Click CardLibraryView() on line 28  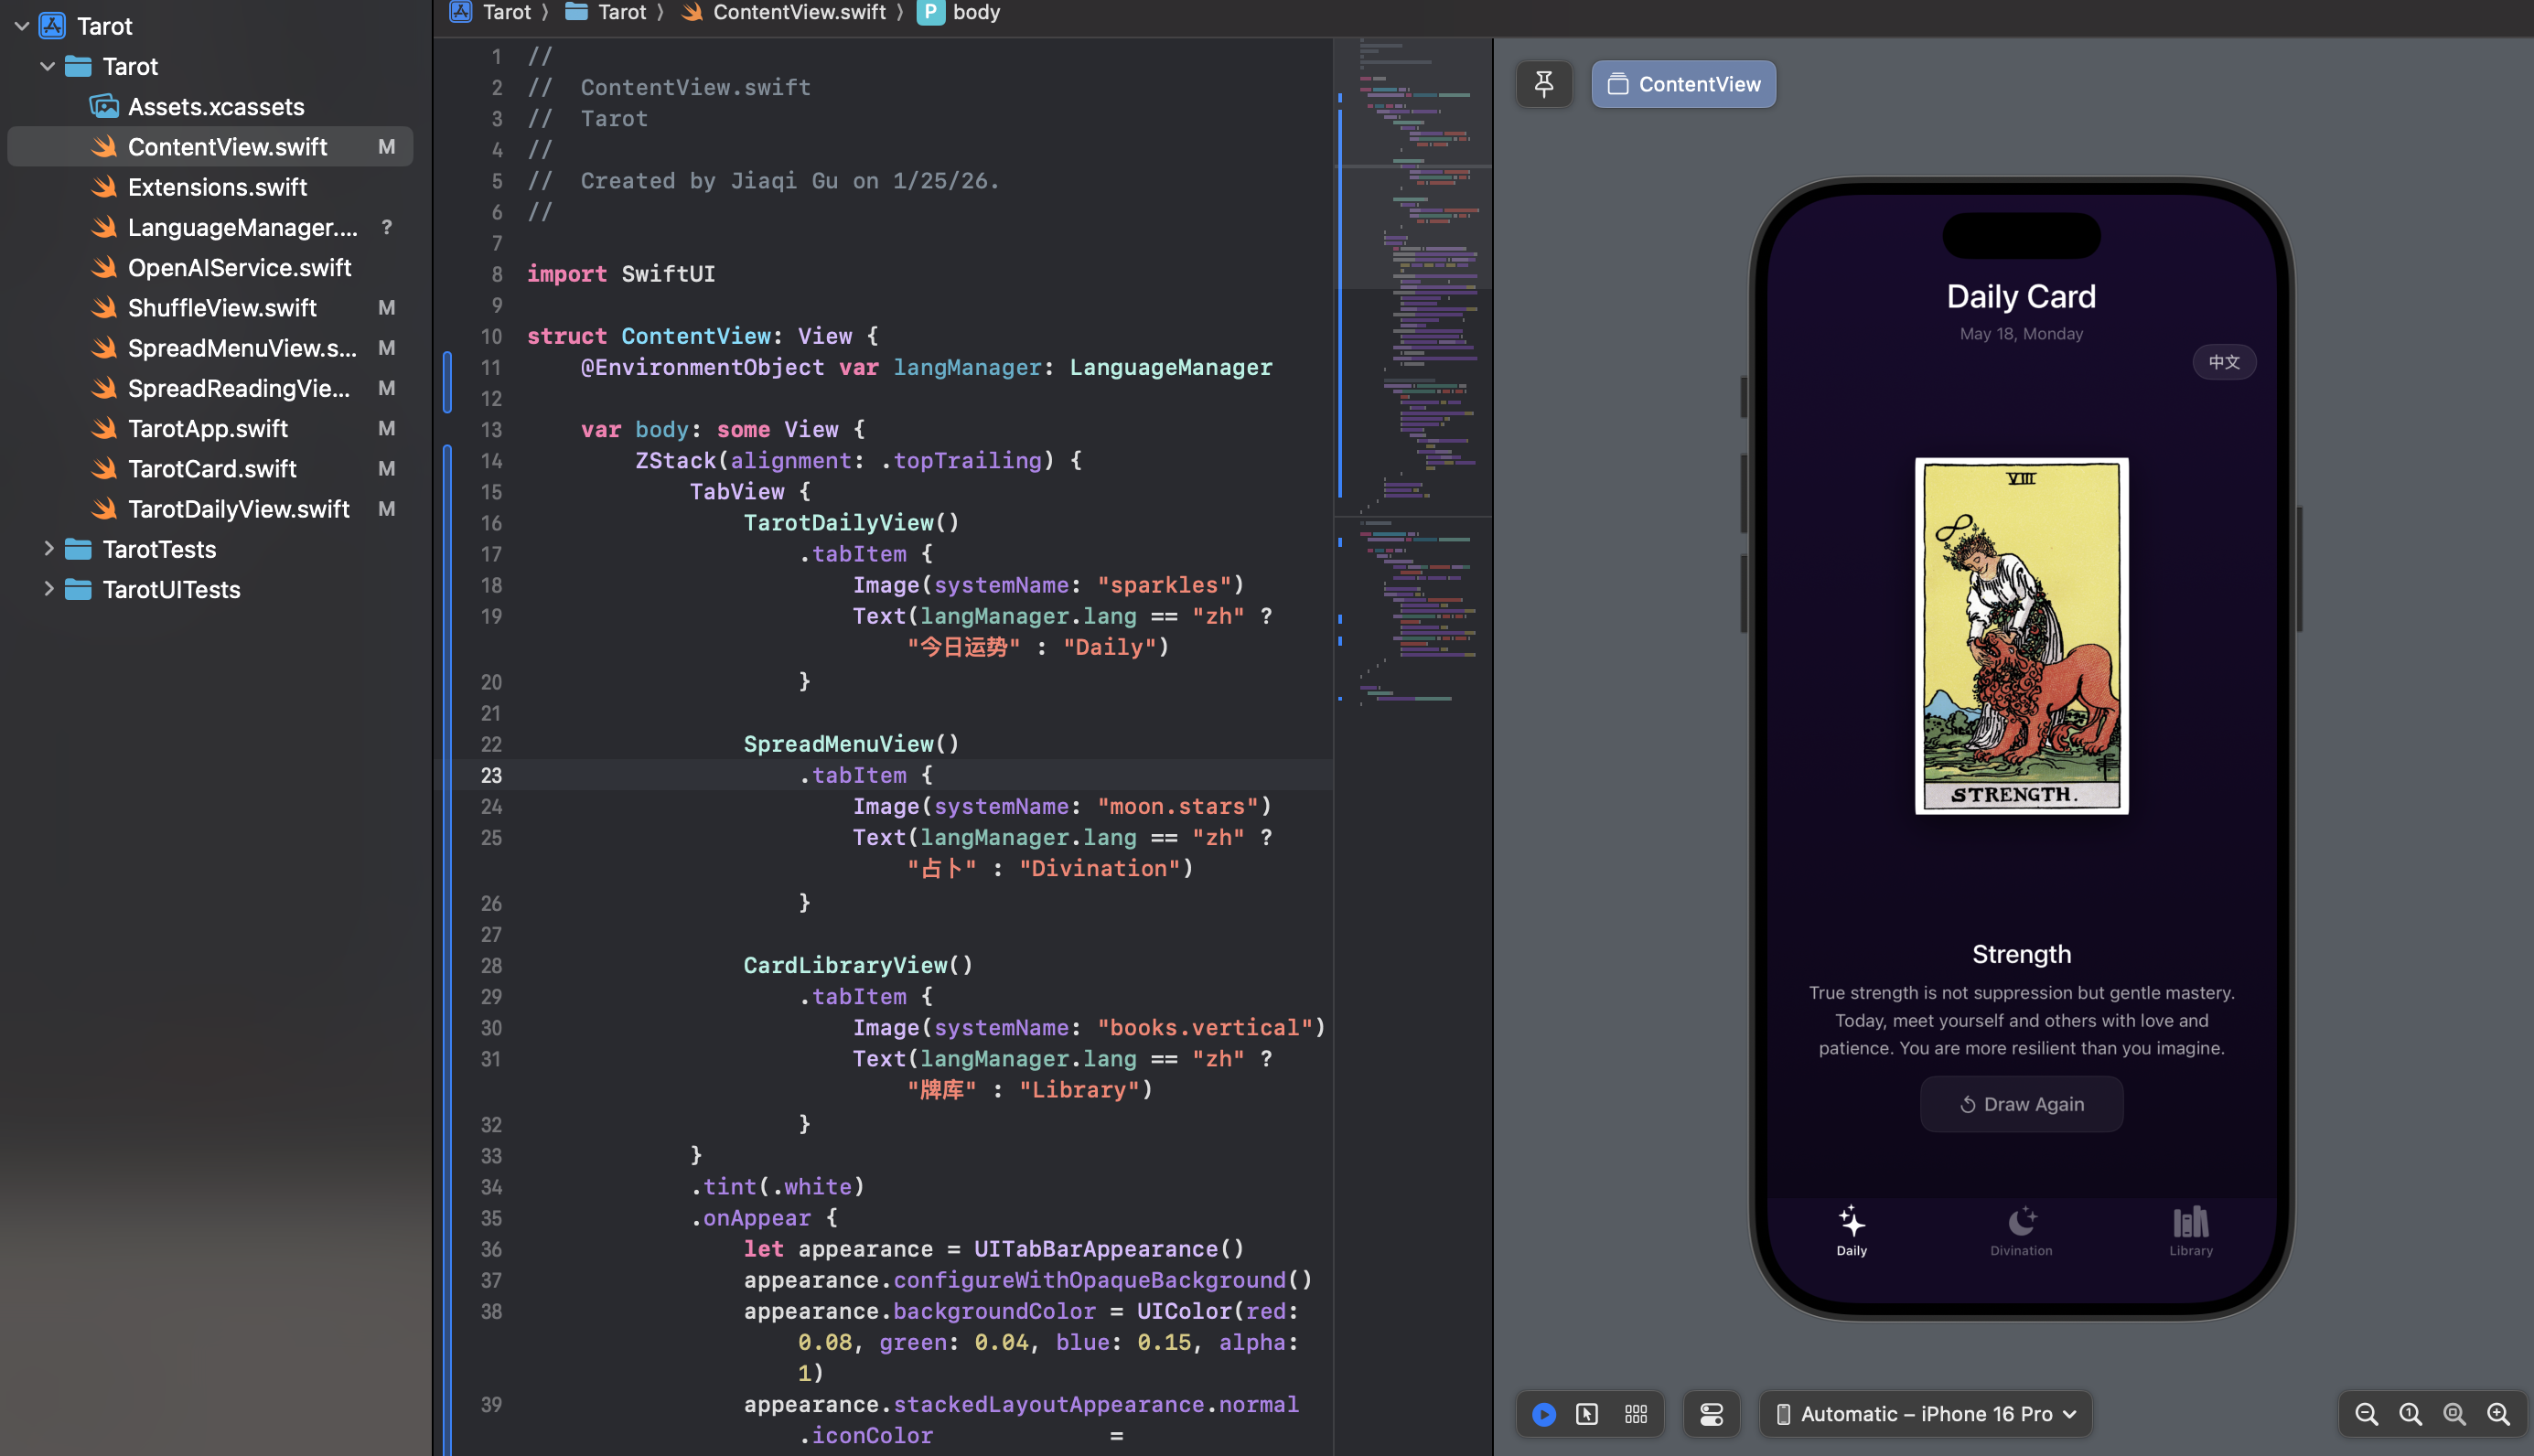tap(858, 965)
